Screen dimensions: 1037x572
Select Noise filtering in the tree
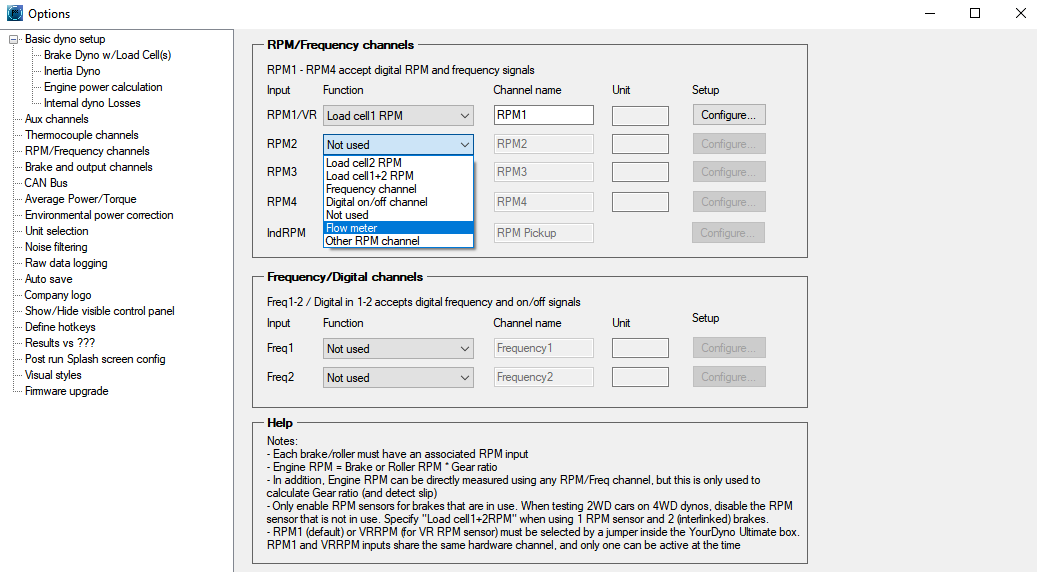[x=56, y=247]
